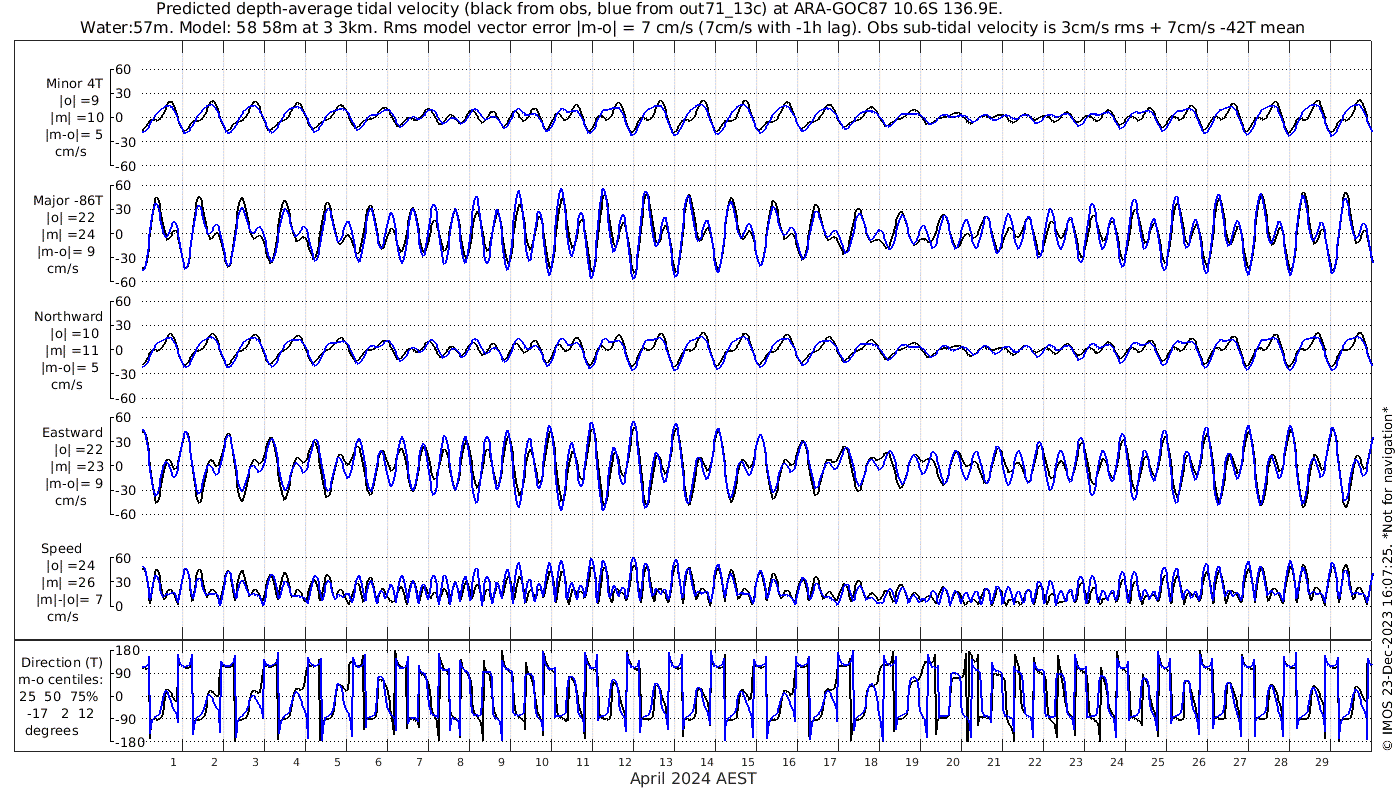The width and height of the screenshot is (1400, 800).
Task: Click the '-17 2 12' centile values
Action: (62, 713)
